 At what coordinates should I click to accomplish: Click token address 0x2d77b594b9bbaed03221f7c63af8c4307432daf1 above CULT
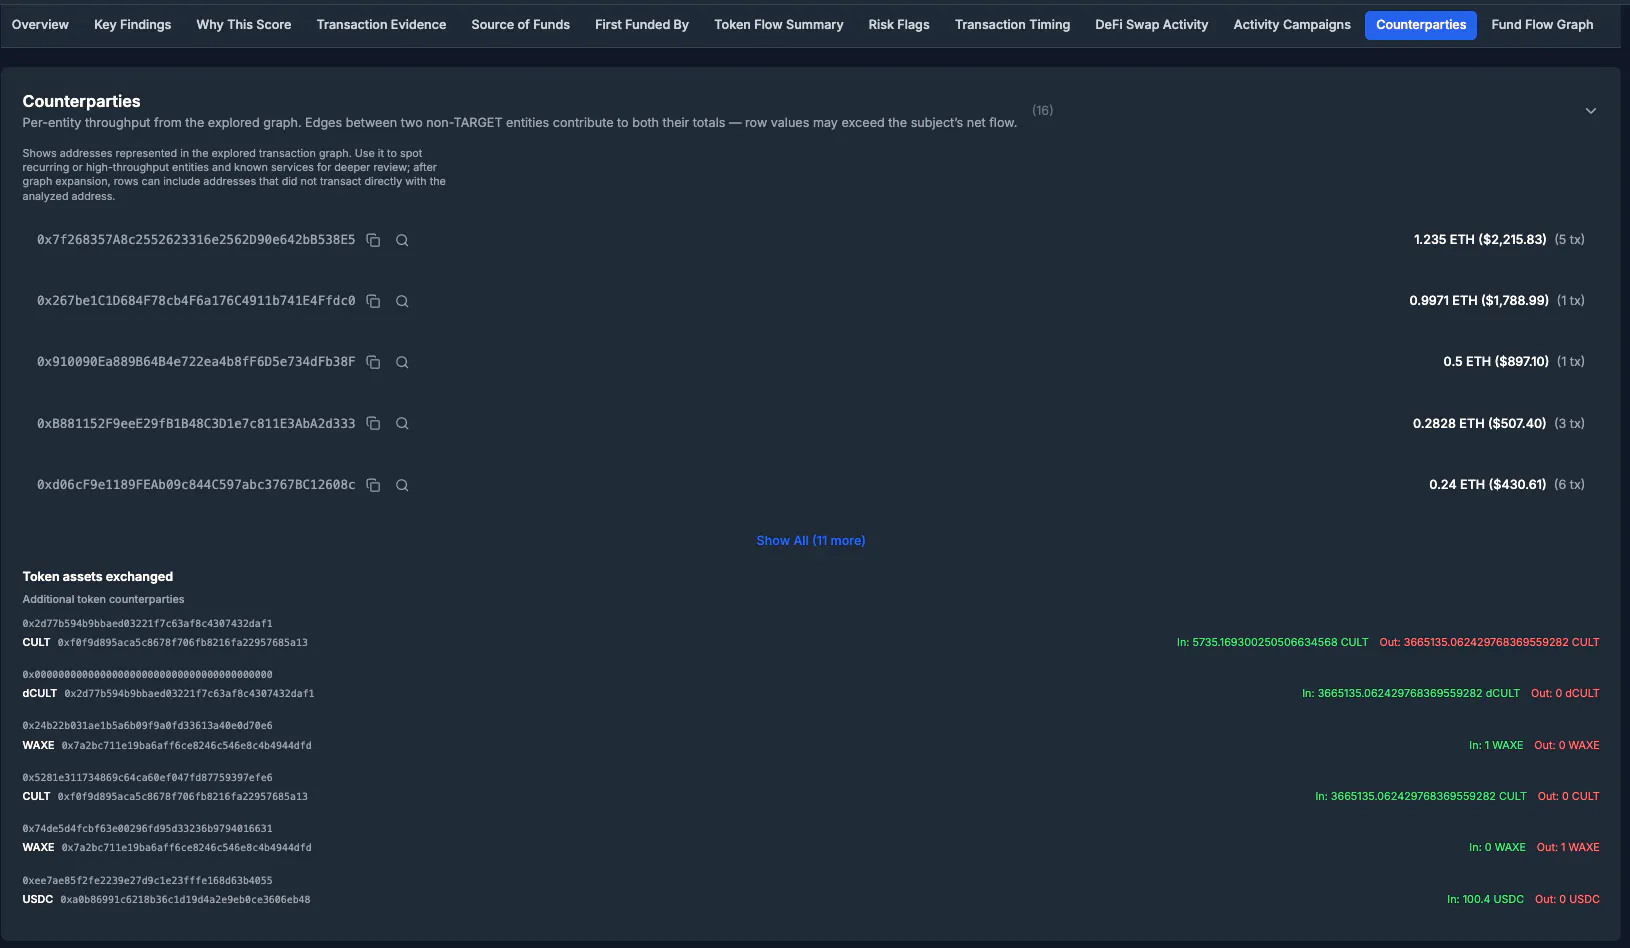tap(147, 623)
